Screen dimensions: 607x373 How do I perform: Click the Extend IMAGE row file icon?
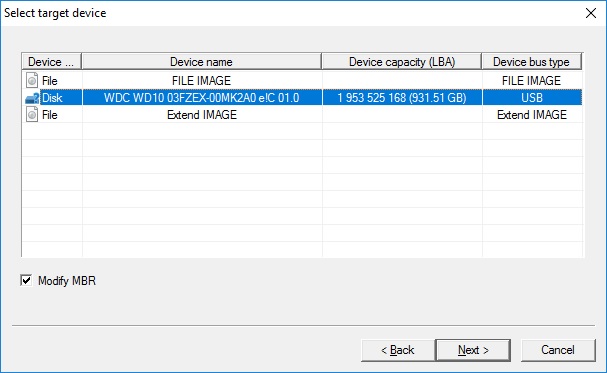(x=32, y=115)
